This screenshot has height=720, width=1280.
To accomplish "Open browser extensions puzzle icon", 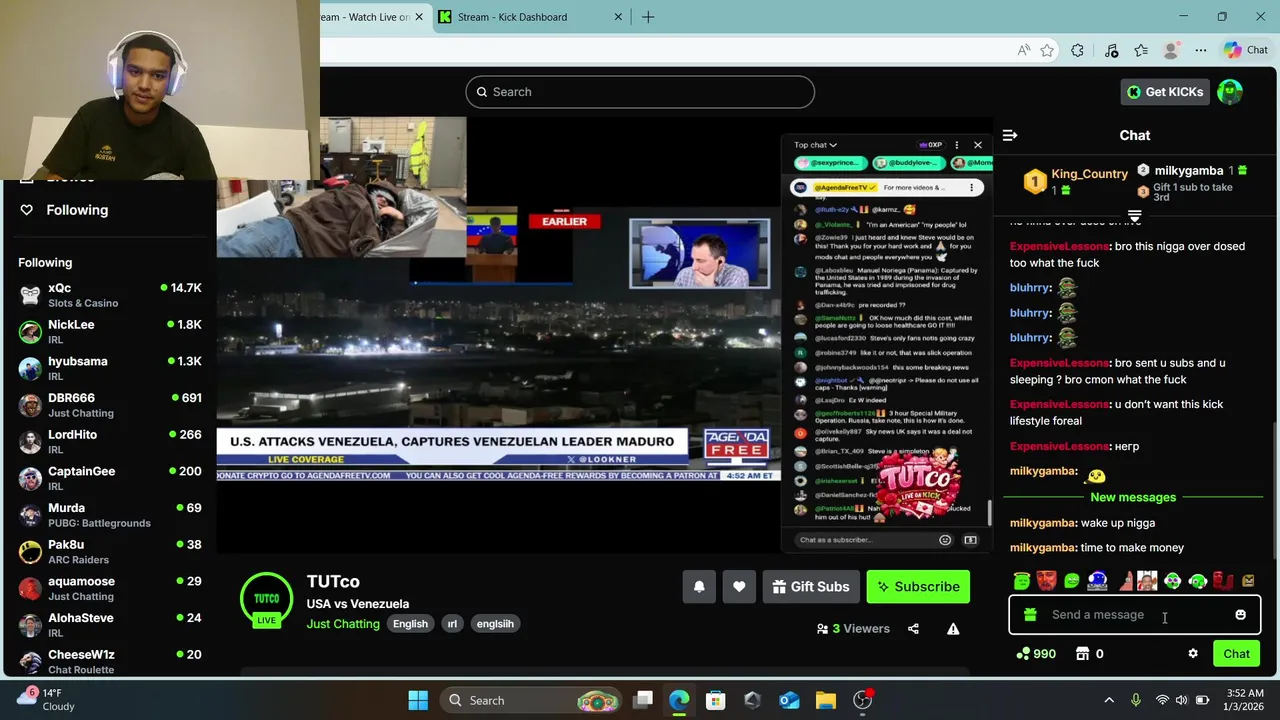I will [1077, 50].
